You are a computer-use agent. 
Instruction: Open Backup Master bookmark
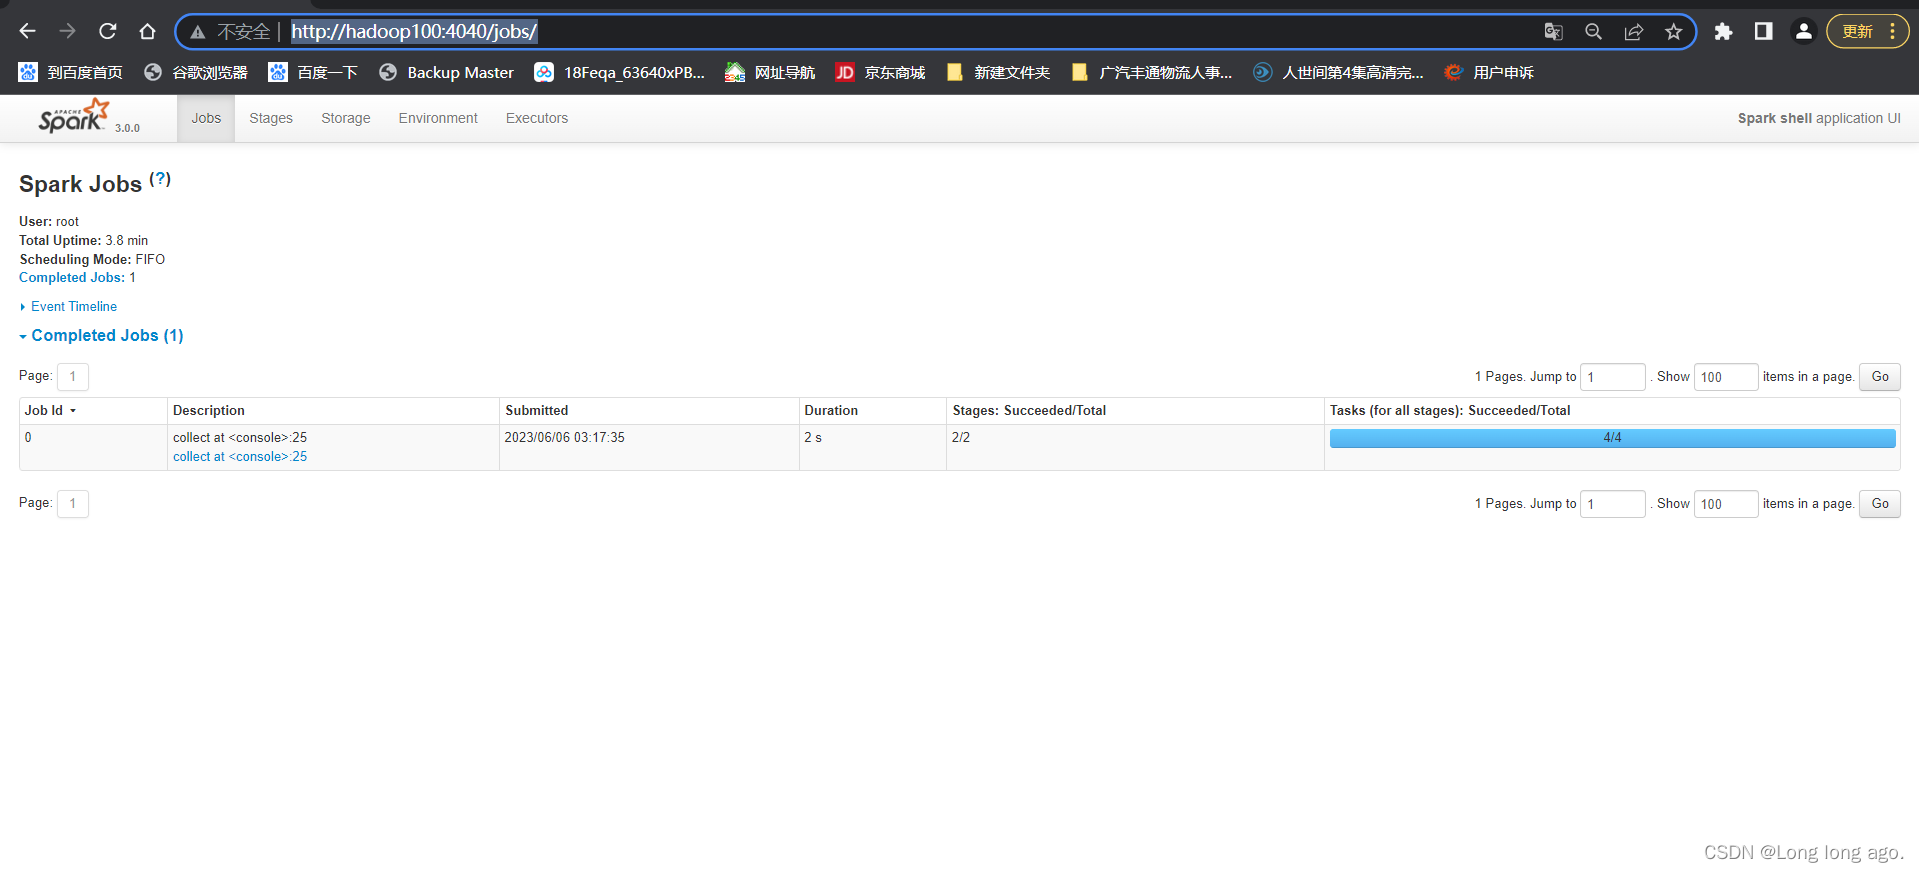tap(446, 72)
